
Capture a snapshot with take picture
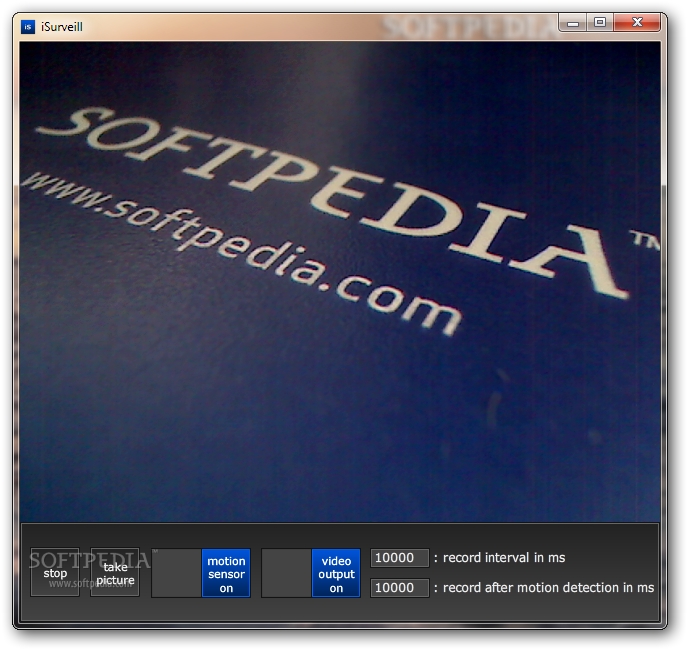coord(115,572)
